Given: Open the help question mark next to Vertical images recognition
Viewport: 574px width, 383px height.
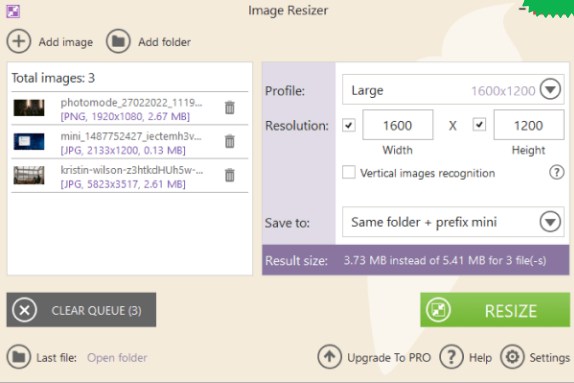Looking at the screenshot, I should click(x=556, y=172).
